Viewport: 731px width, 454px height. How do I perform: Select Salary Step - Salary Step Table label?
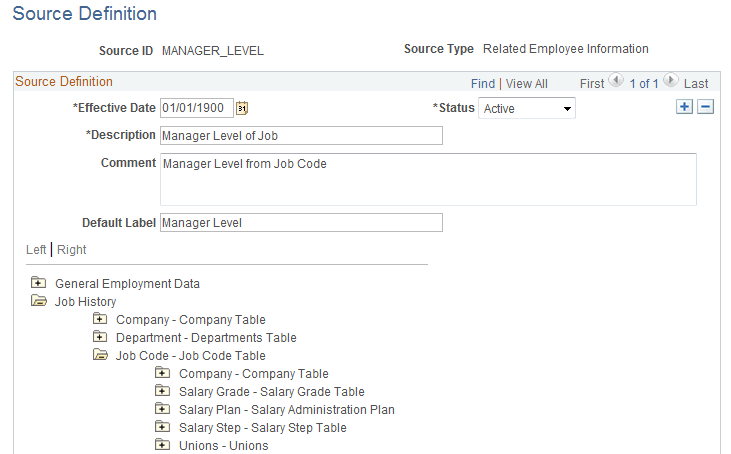[263, 428]
